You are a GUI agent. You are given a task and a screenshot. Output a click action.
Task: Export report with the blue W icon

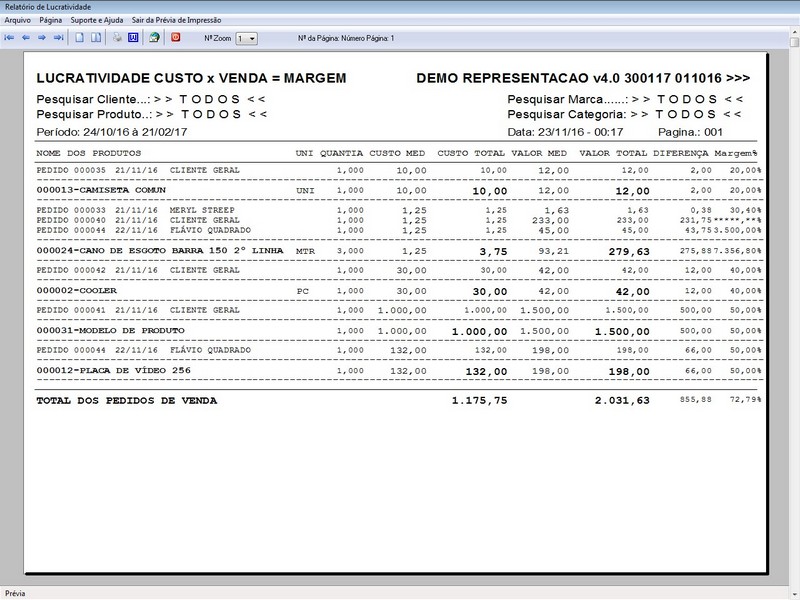click(x=133, y=38)
